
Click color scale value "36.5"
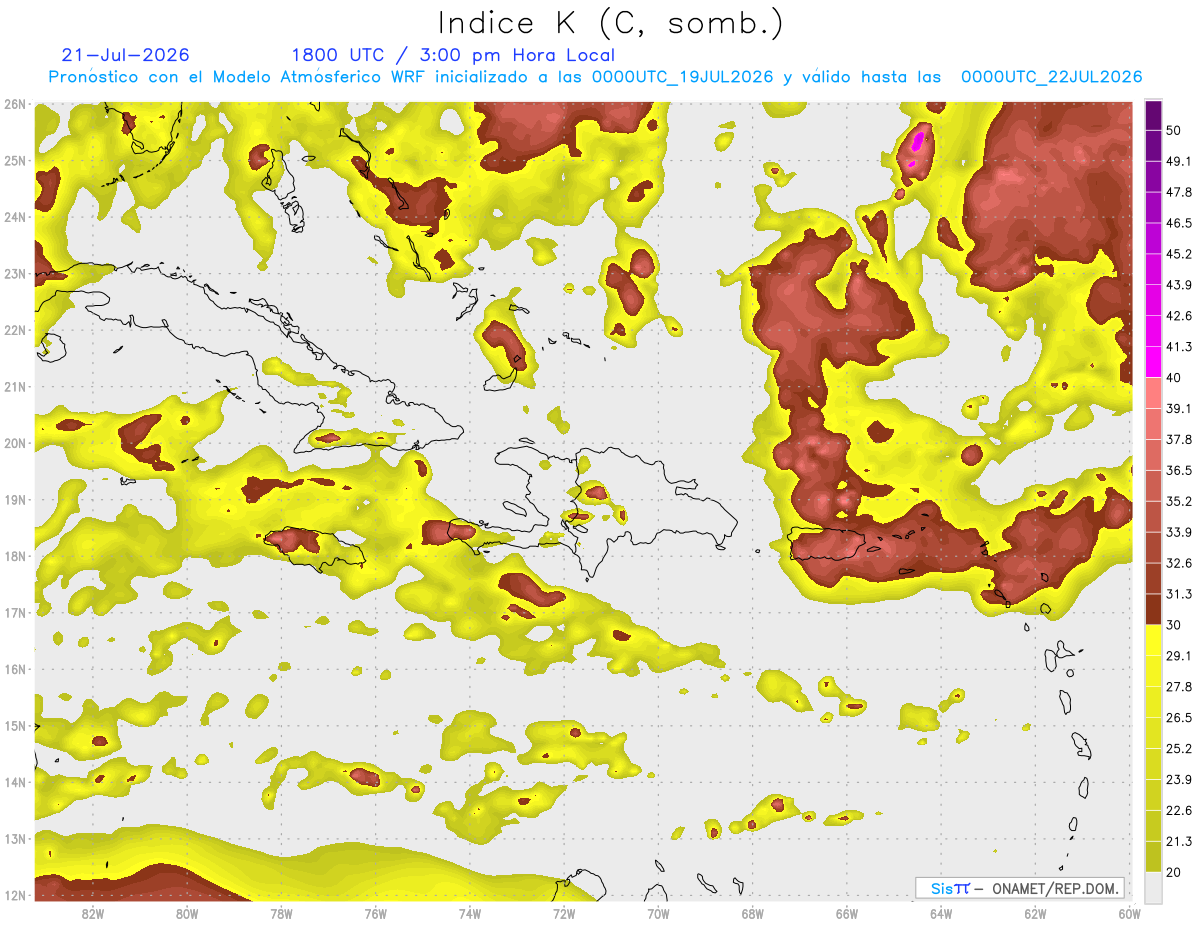click(x=1179, y=470)
